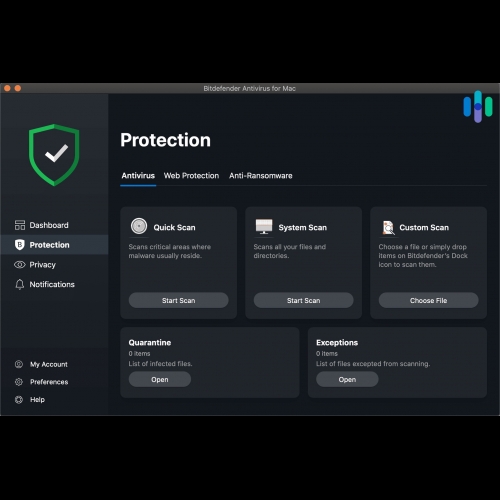This screenshot has width=500, height=500.
Task: Click the System Scan monitor icon
Action: pos(264,227)
